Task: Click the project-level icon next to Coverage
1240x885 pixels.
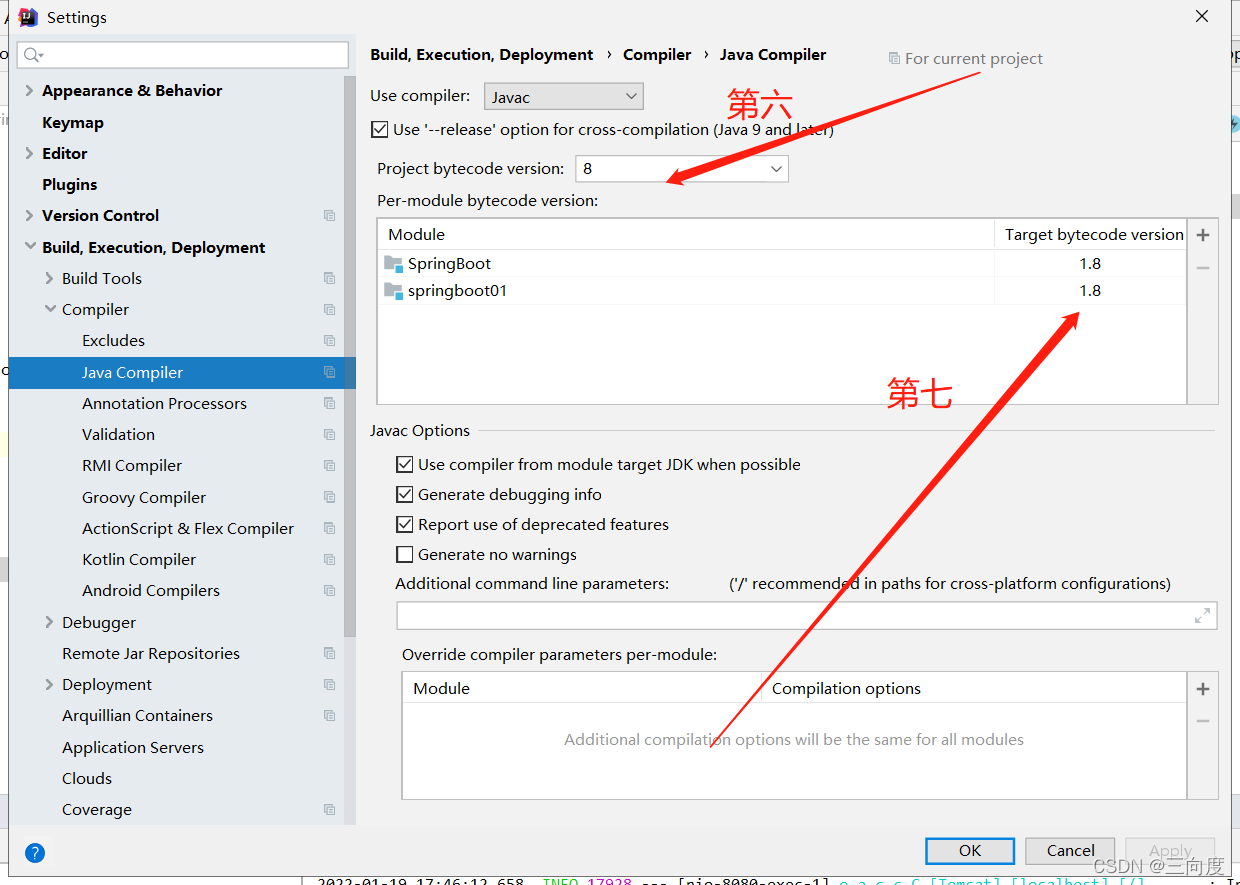Action: pyautogui.click(x=329, y=809)
